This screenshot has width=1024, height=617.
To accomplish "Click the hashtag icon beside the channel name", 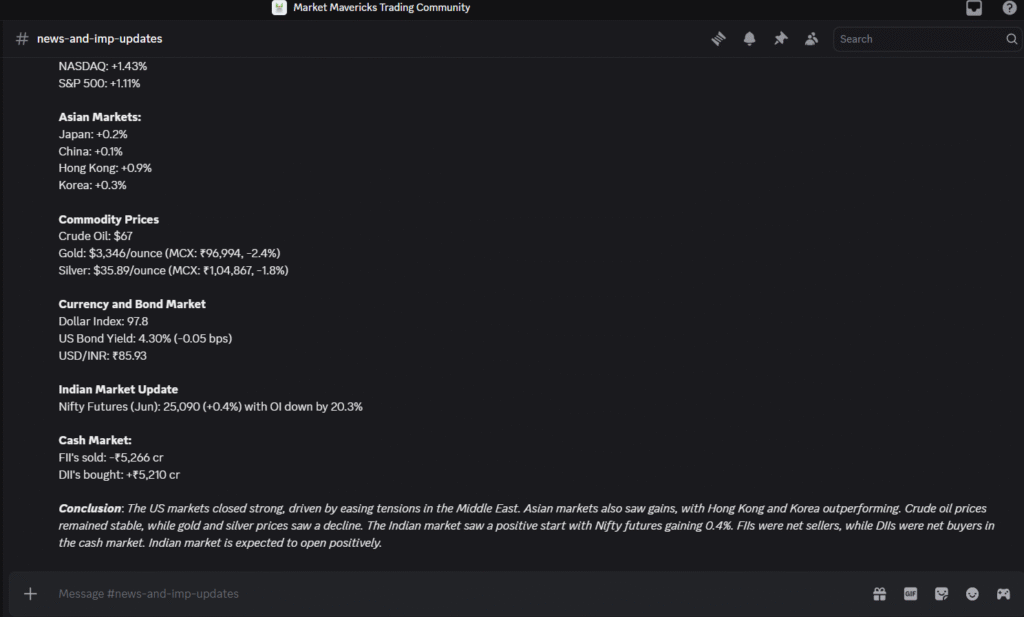I will 20,39.
